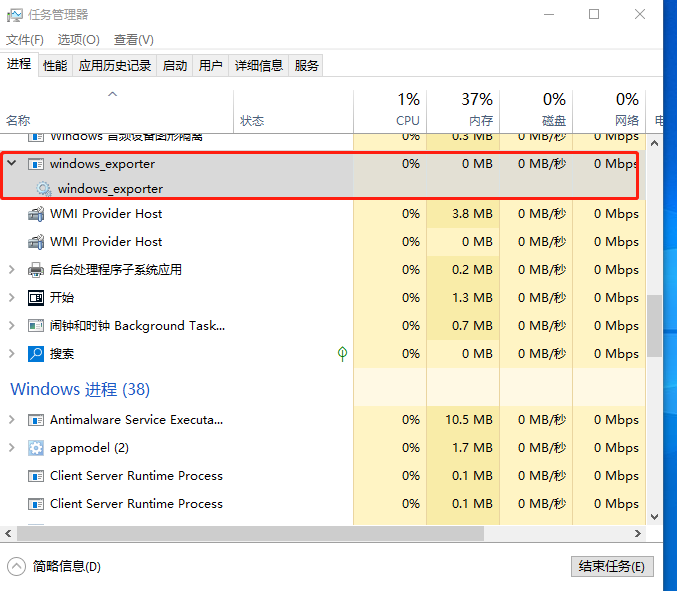Expand the appmodel (2) group

click(x=12, y=448)
